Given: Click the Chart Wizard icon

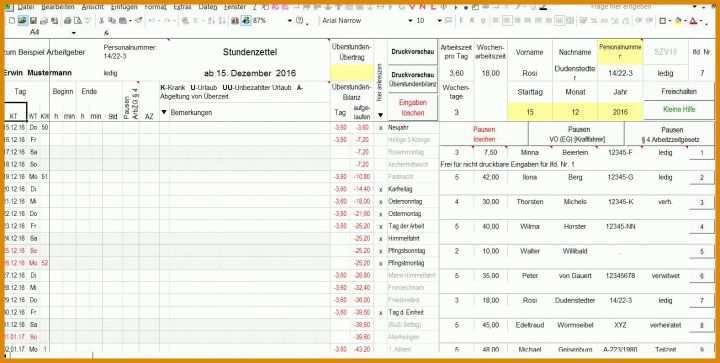Looking at the screenshot, I should pyautogui.click(x=235, y=21).
